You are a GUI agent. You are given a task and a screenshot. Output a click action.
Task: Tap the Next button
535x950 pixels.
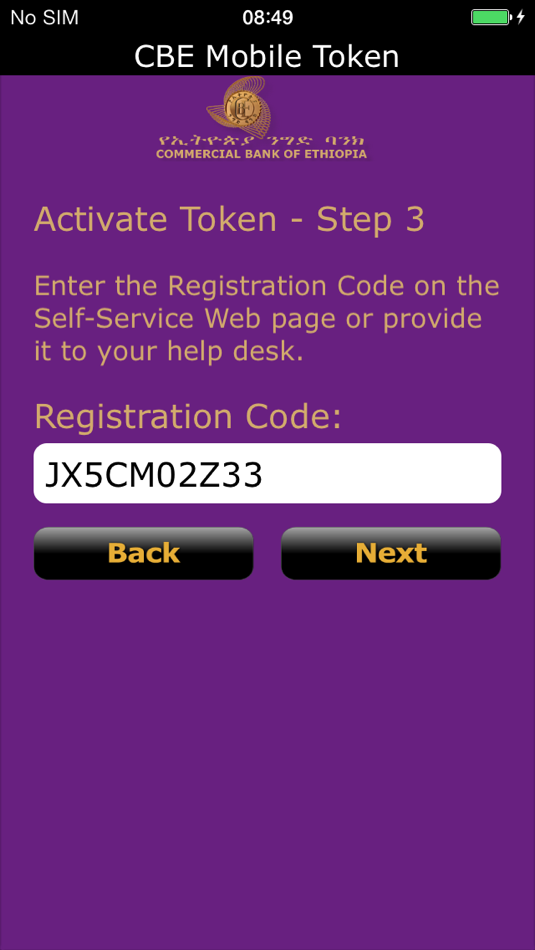click(391, 553)
